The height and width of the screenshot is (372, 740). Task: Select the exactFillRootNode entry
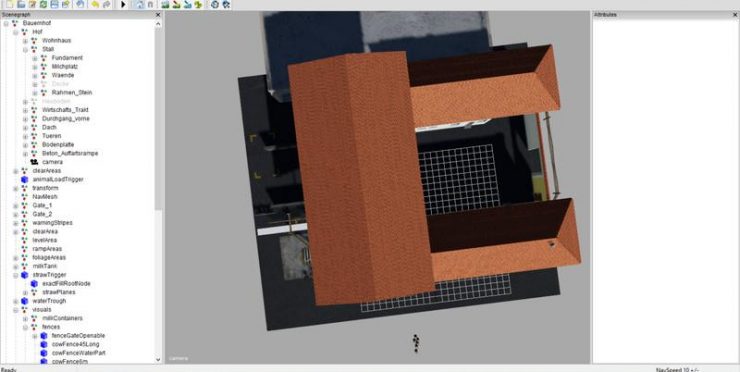click(x=67, y=284)
